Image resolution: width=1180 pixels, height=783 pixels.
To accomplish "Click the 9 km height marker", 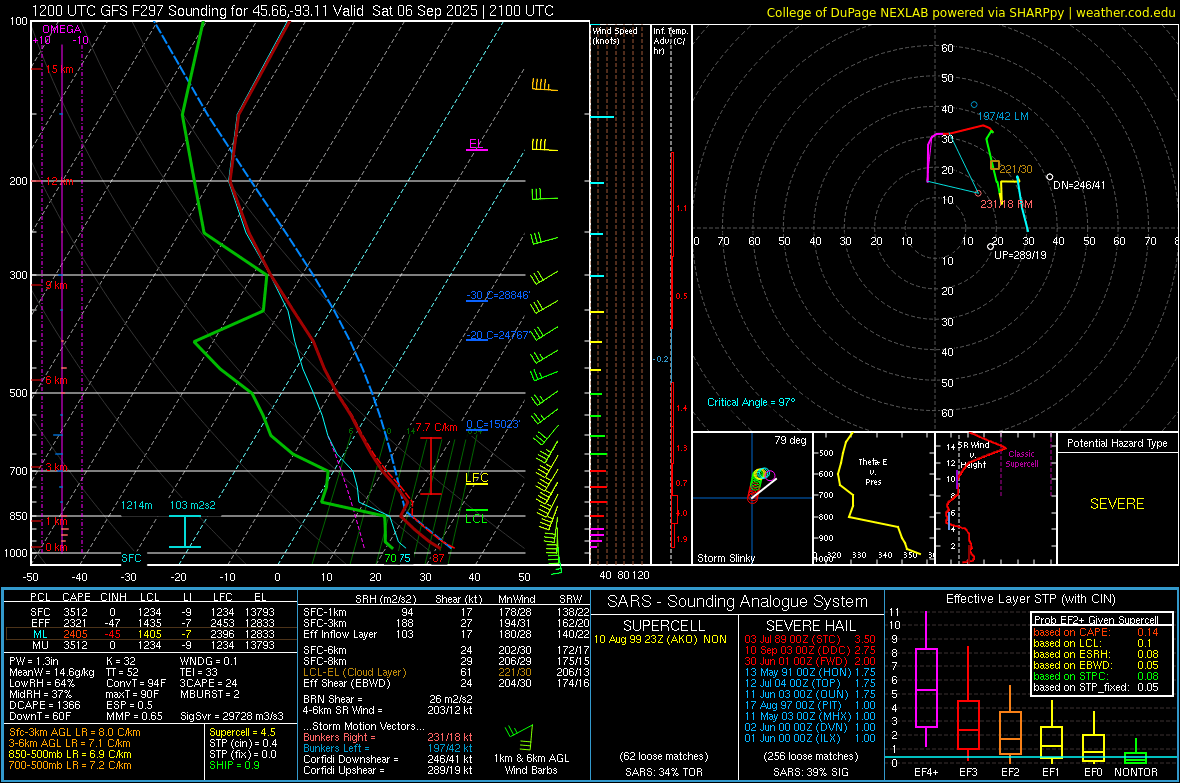I will [56, 285].
